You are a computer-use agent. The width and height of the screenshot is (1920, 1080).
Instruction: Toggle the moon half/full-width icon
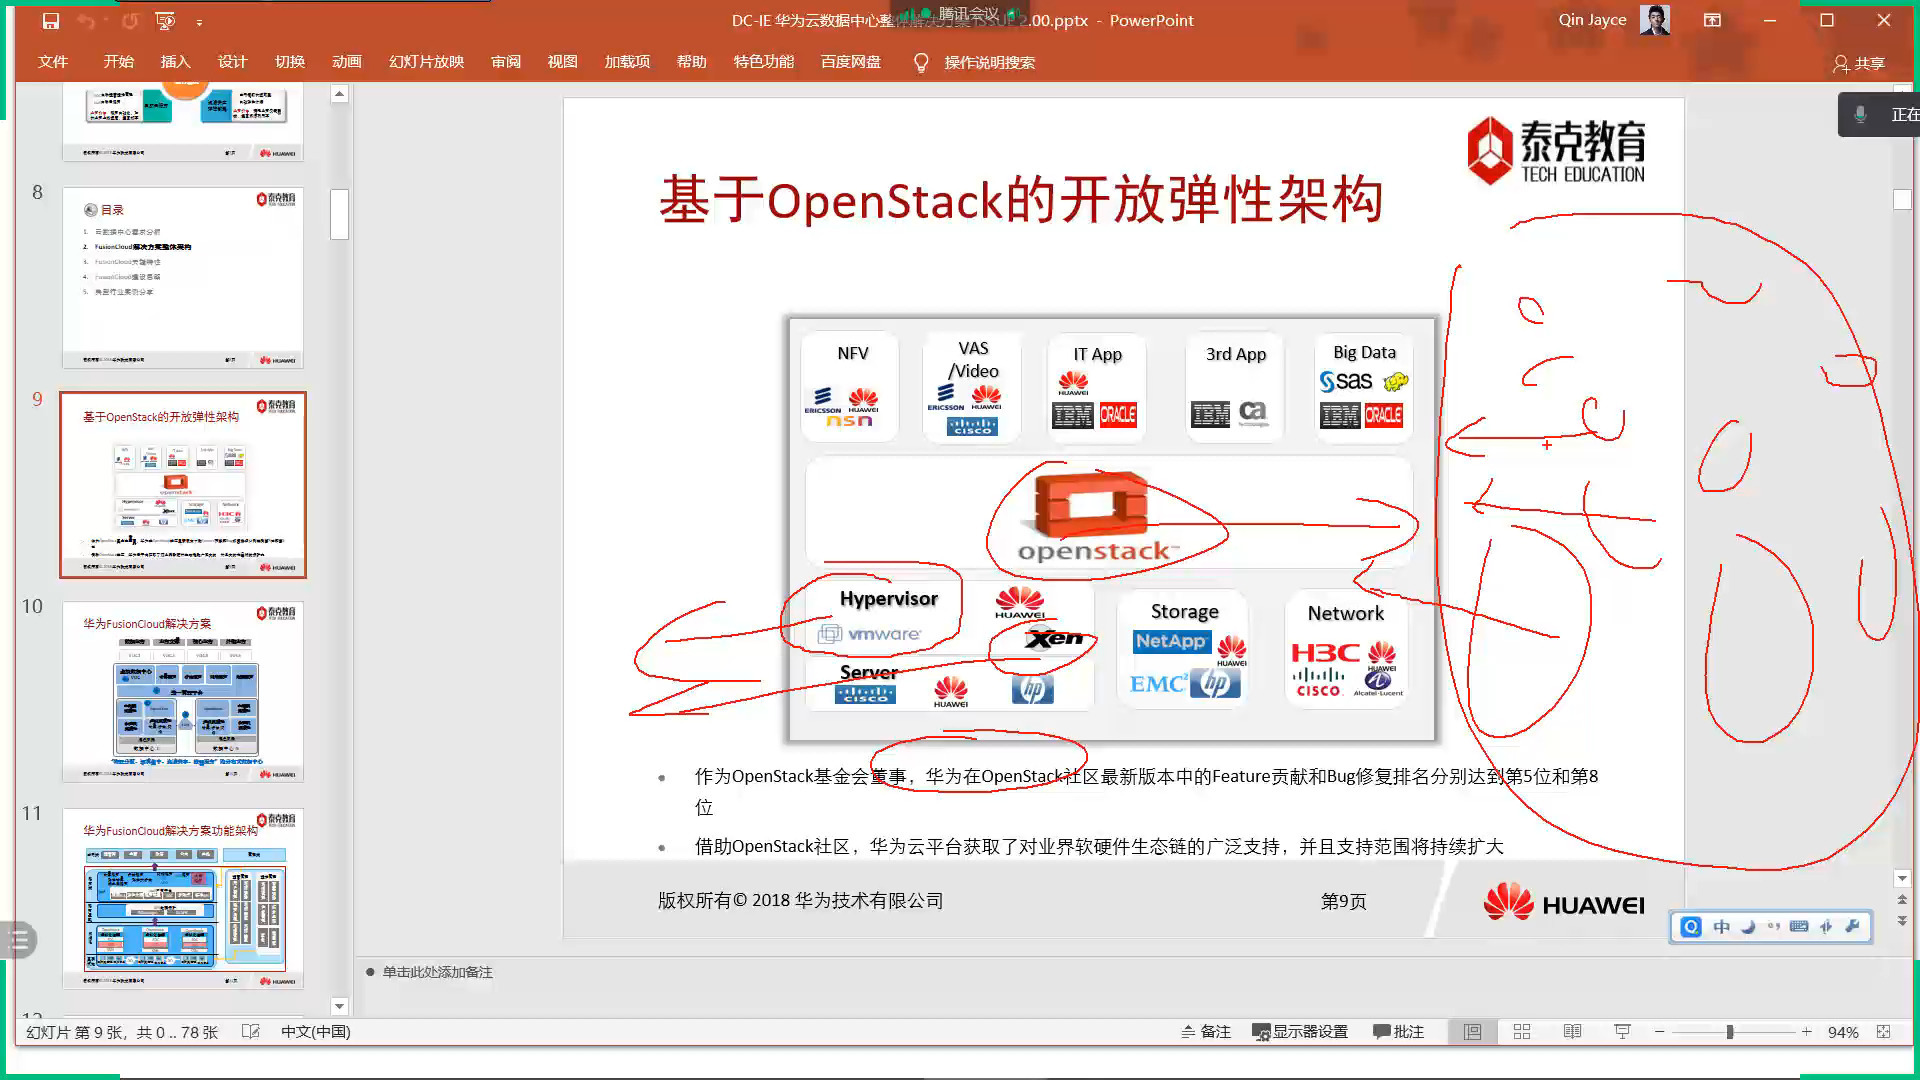(1748, 927)
